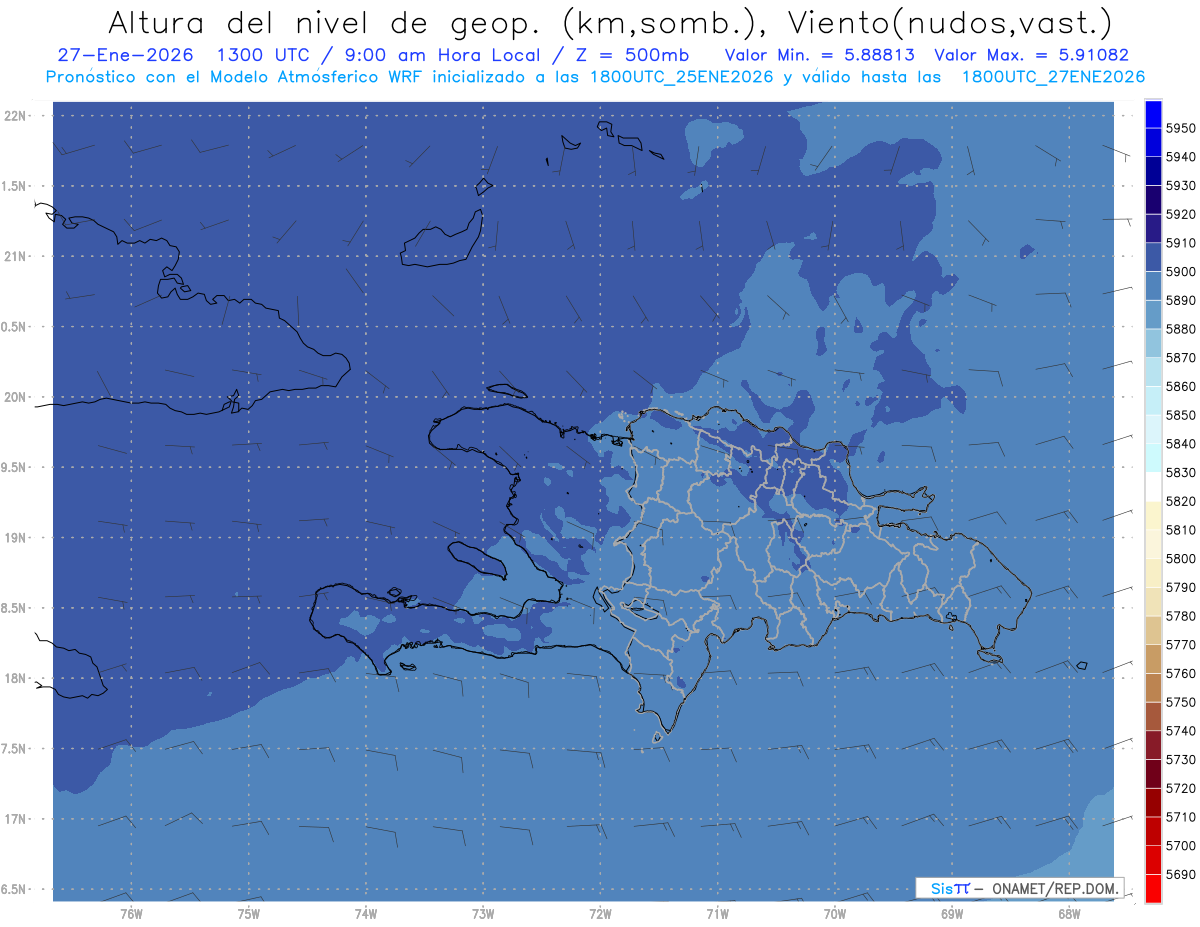
Task: Click the 'SisTT - ONAMET/REP.DOM.' credit label
Action: pyautogui.click(x=1020, y=888)
